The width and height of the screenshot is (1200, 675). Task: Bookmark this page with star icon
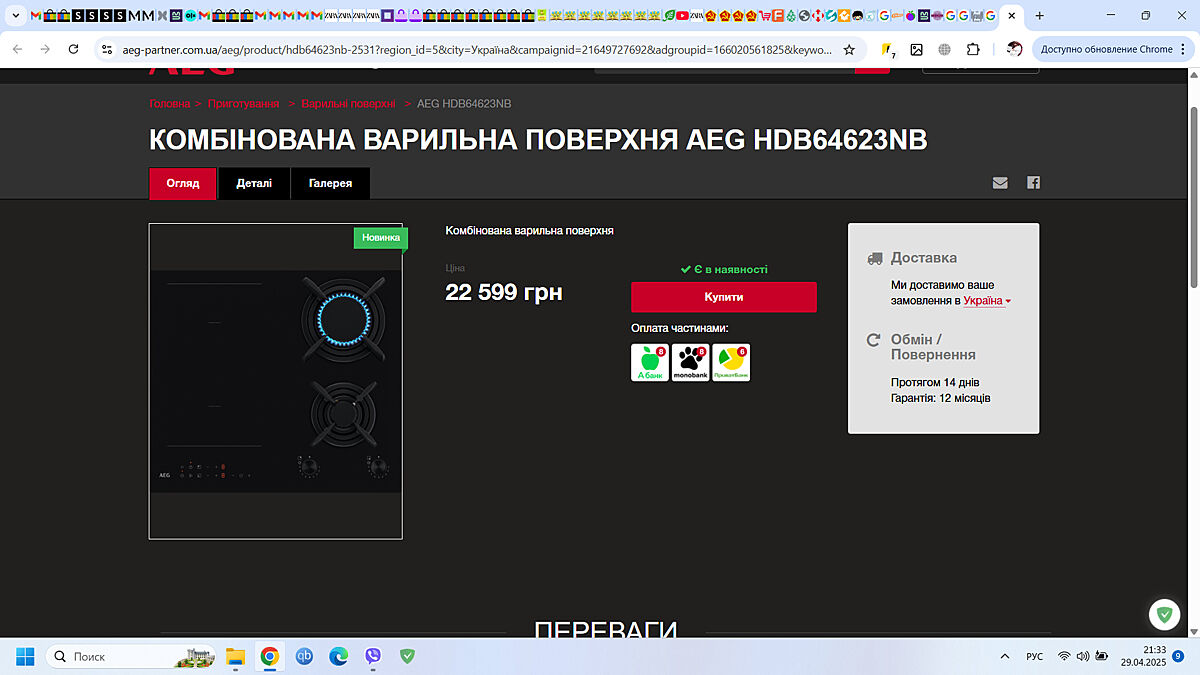pyautogui.click(x=849, y=49)
